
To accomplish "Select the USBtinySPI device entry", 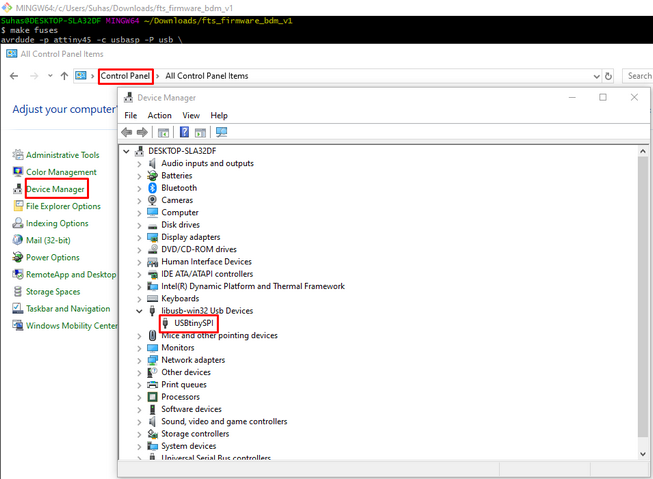I will click(x=194, y=323).
